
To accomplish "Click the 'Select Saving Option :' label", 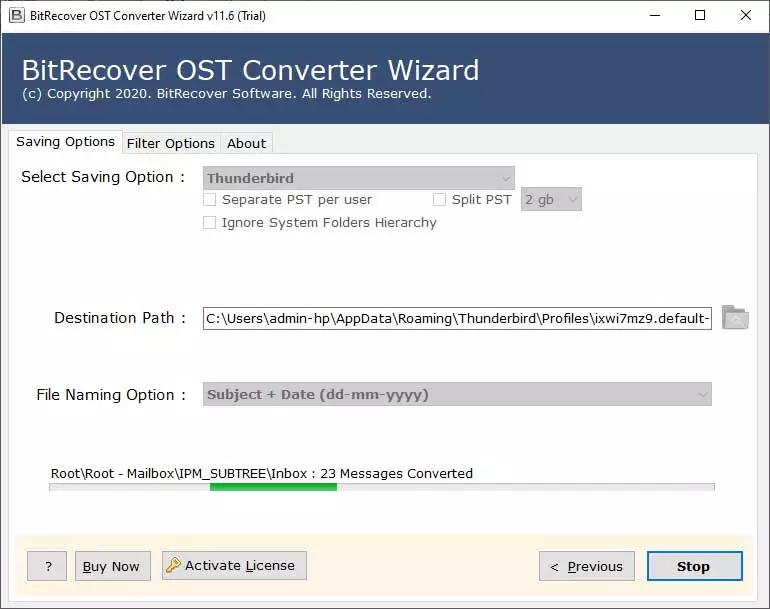I will pos(103,177).
